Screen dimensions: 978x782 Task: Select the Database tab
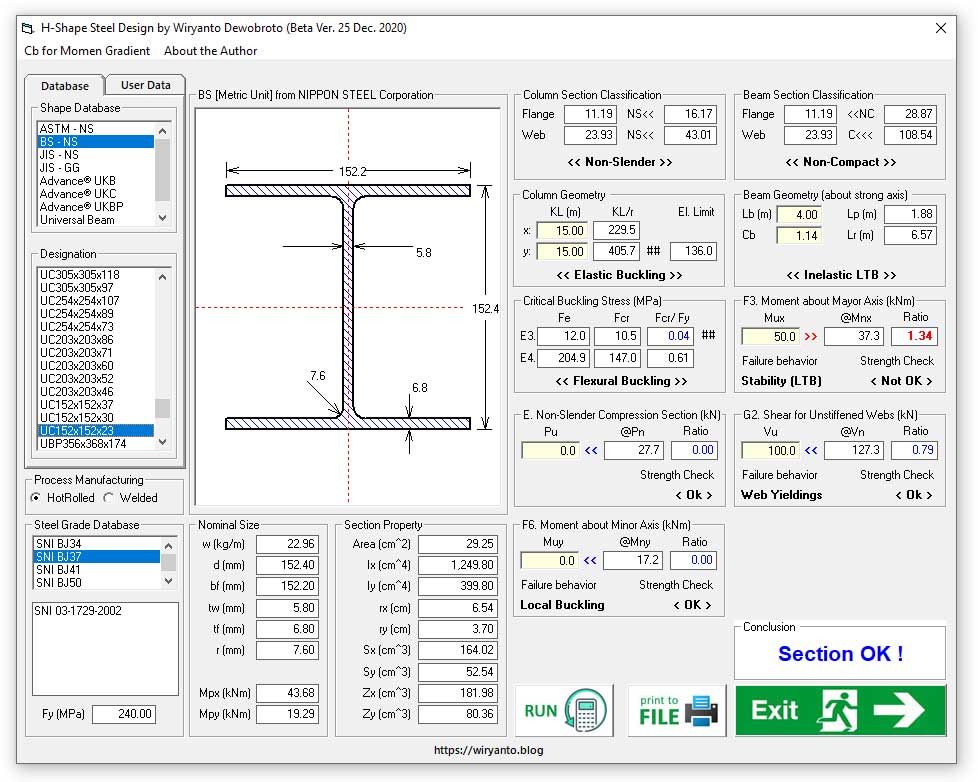[65, 86]
